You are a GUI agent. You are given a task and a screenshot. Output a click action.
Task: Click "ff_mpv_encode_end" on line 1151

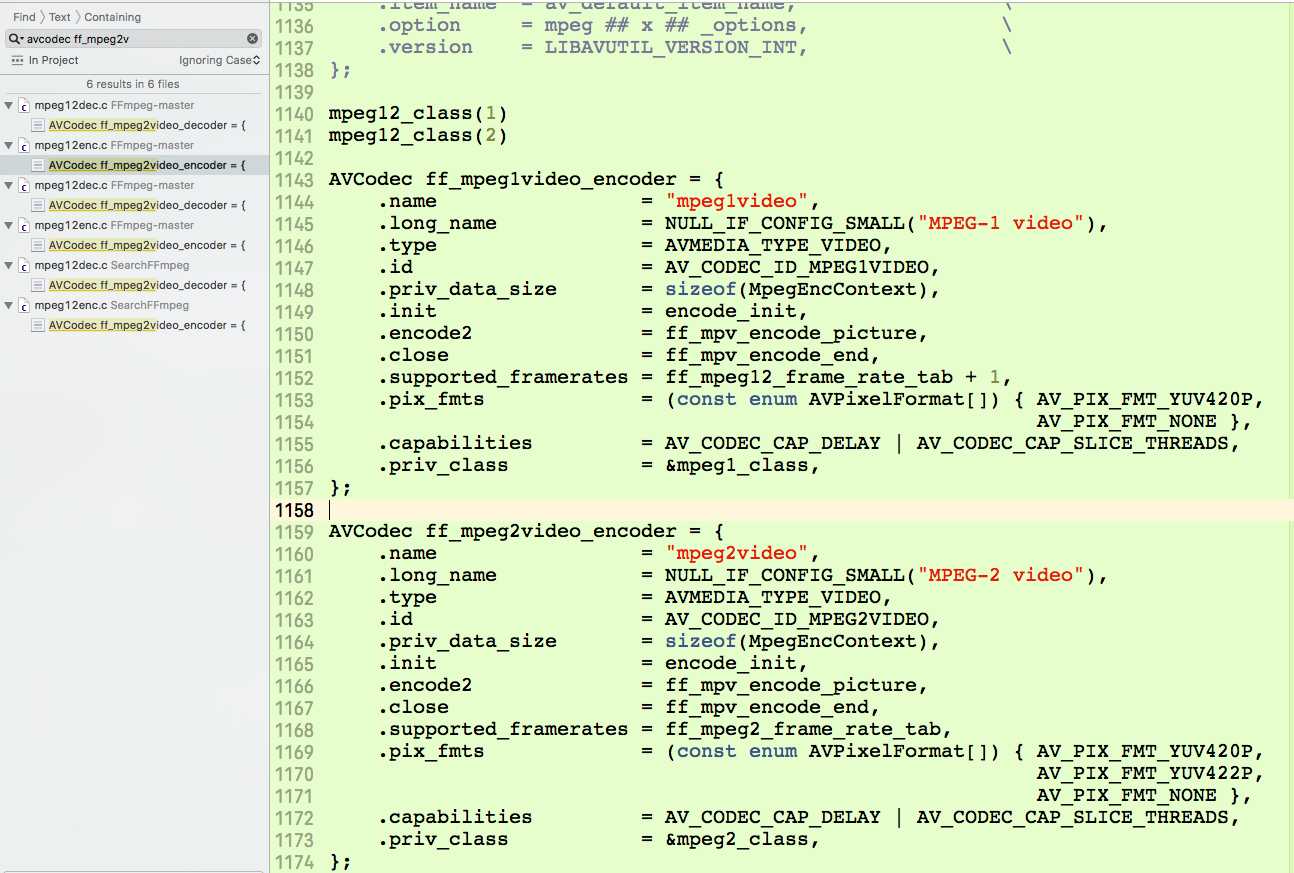(x=767, y=356)
